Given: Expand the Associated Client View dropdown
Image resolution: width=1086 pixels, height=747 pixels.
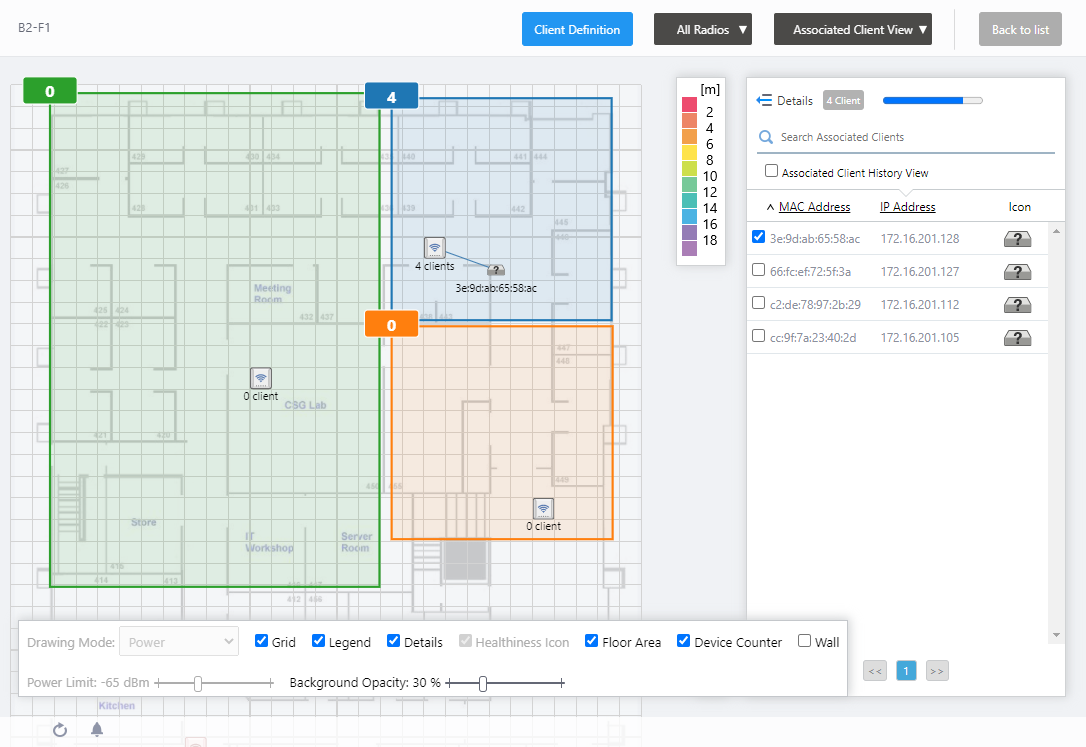Looking at the screenshot, I should click(x=852, y=30).
